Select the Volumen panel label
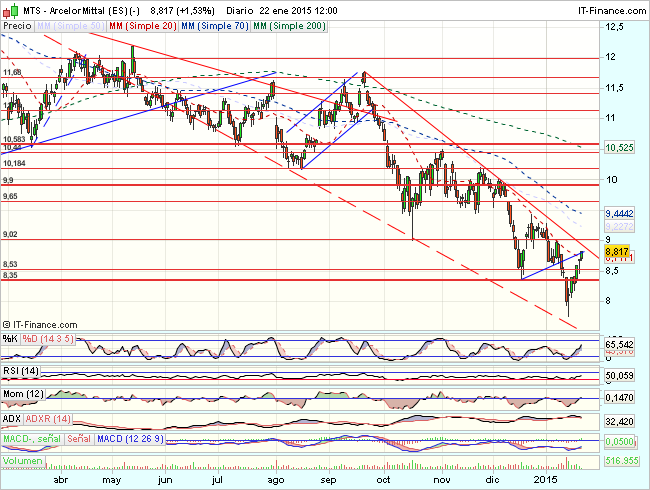Image resolution: width=650 pixels, height=490 pixels. (x=22, y=460)
